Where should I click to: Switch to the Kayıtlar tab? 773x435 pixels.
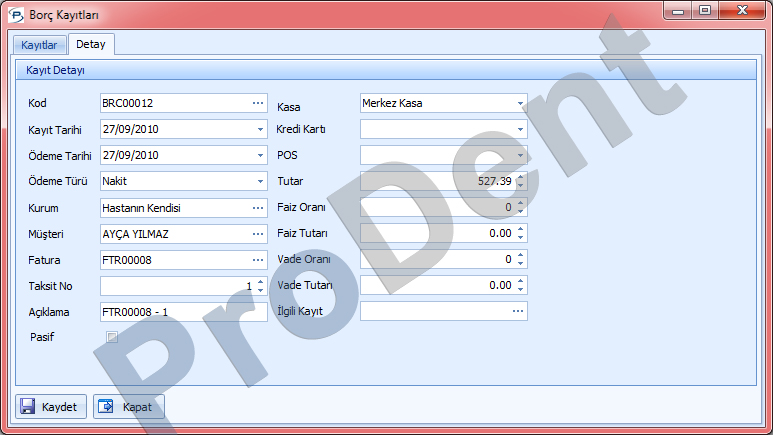(39, 45)
